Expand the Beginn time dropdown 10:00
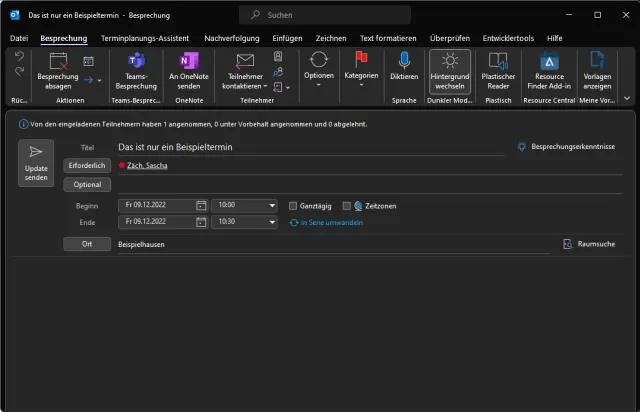Image resolution: width=640 pixels, height=412 pixels. click(272, 205)
